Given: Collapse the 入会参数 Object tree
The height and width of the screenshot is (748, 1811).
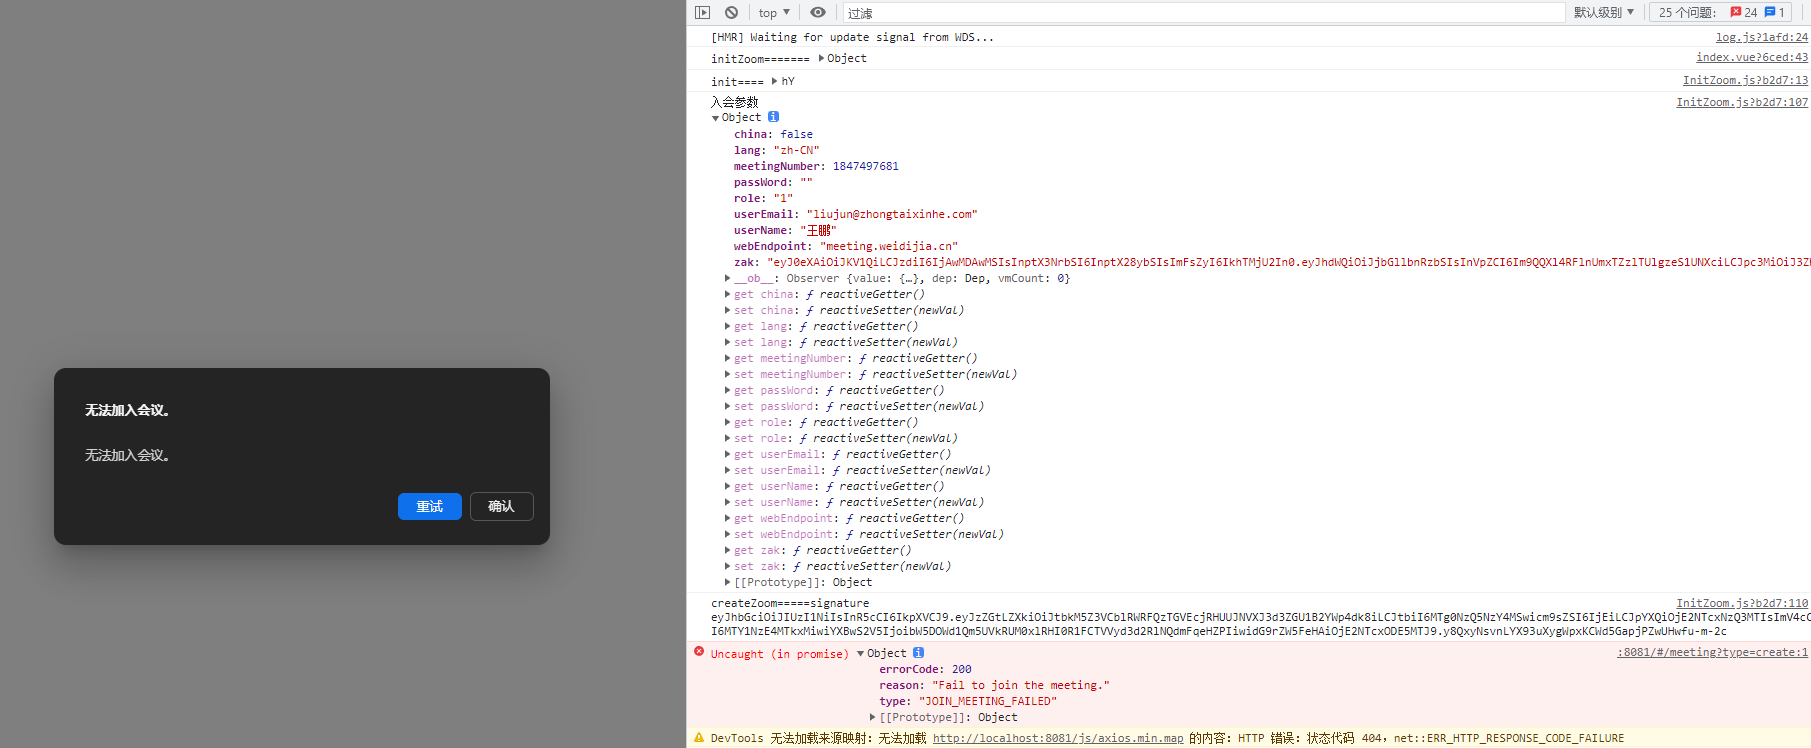Looking at the screenshot, I should (715, 118).
